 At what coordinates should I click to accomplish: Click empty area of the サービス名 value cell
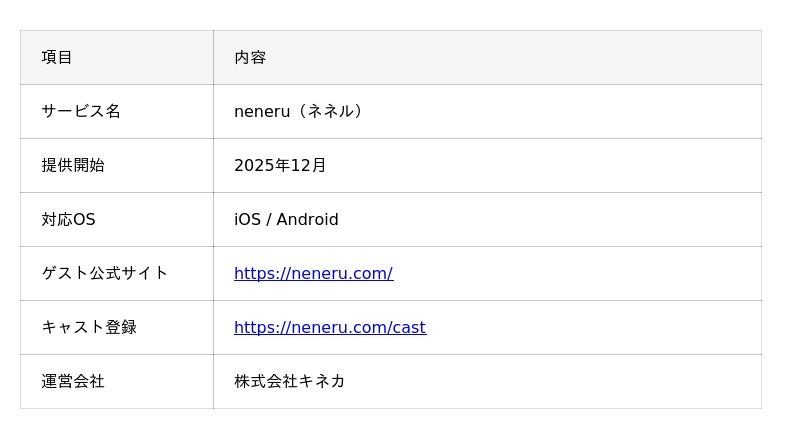pos(561,111)
